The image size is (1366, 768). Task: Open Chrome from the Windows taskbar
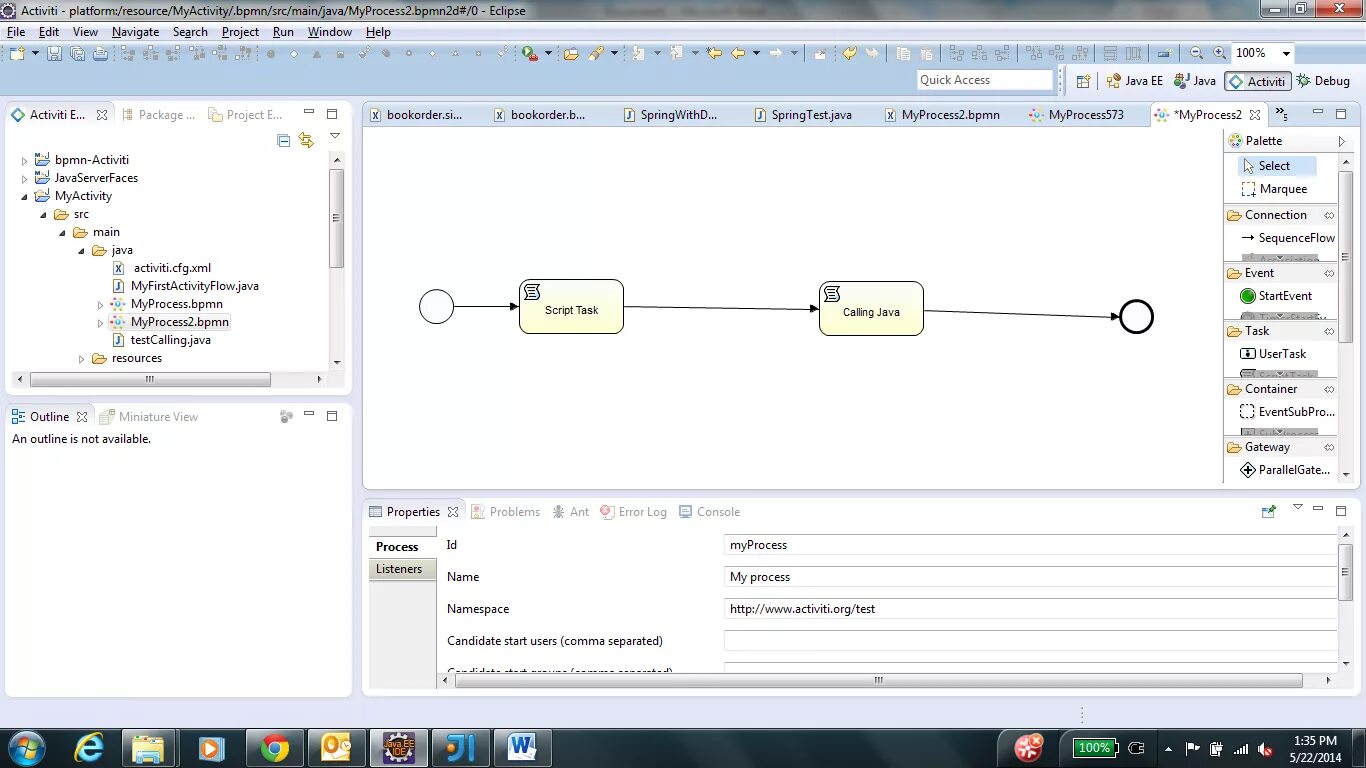click(274, 748)
